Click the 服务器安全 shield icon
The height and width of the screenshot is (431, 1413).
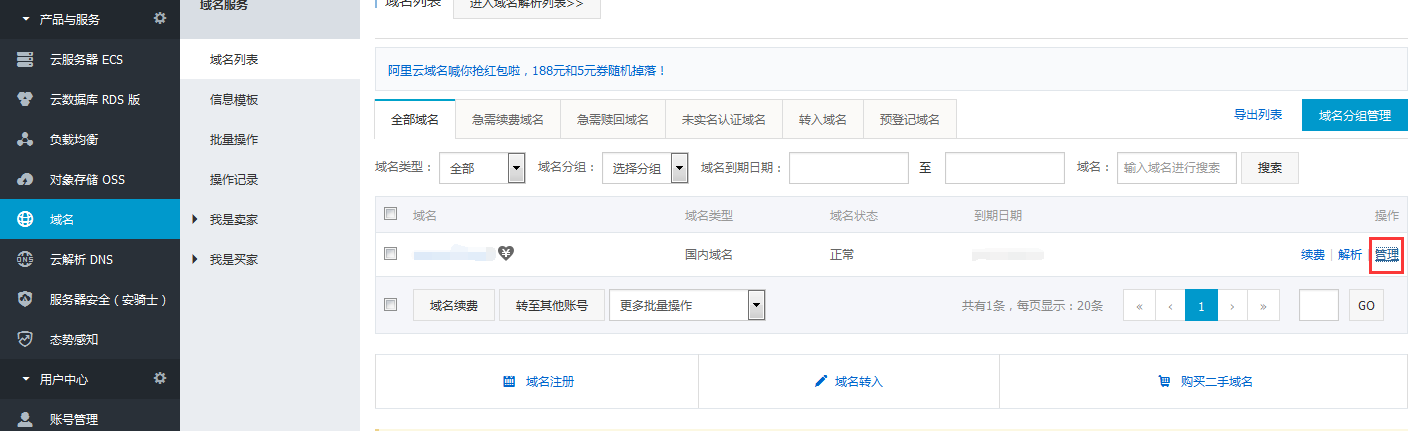pyautogui.click(x=25, y=300)
